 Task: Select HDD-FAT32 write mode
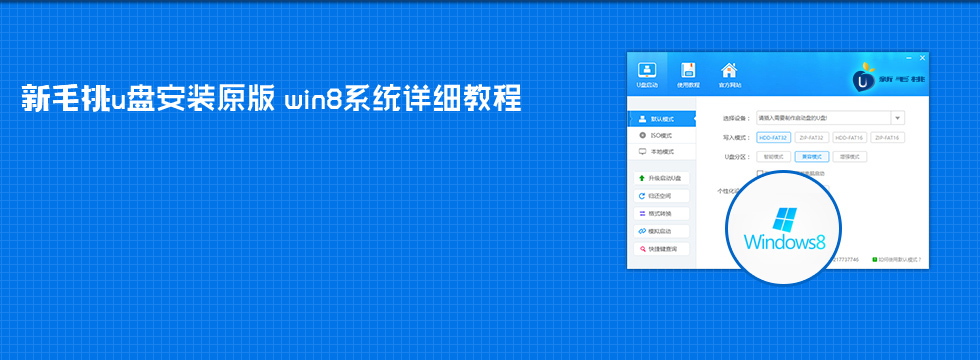pos(774,138)
